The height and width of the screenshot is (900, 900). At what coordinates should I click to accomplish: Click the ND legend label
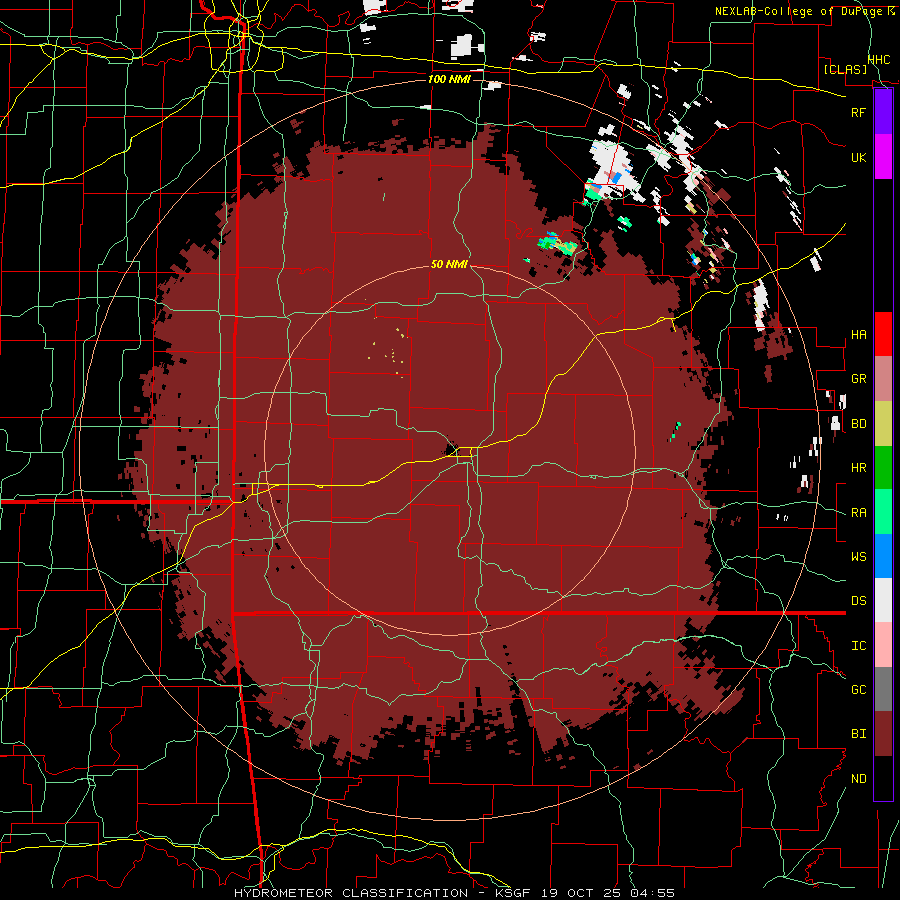click(x=858, y=779)
